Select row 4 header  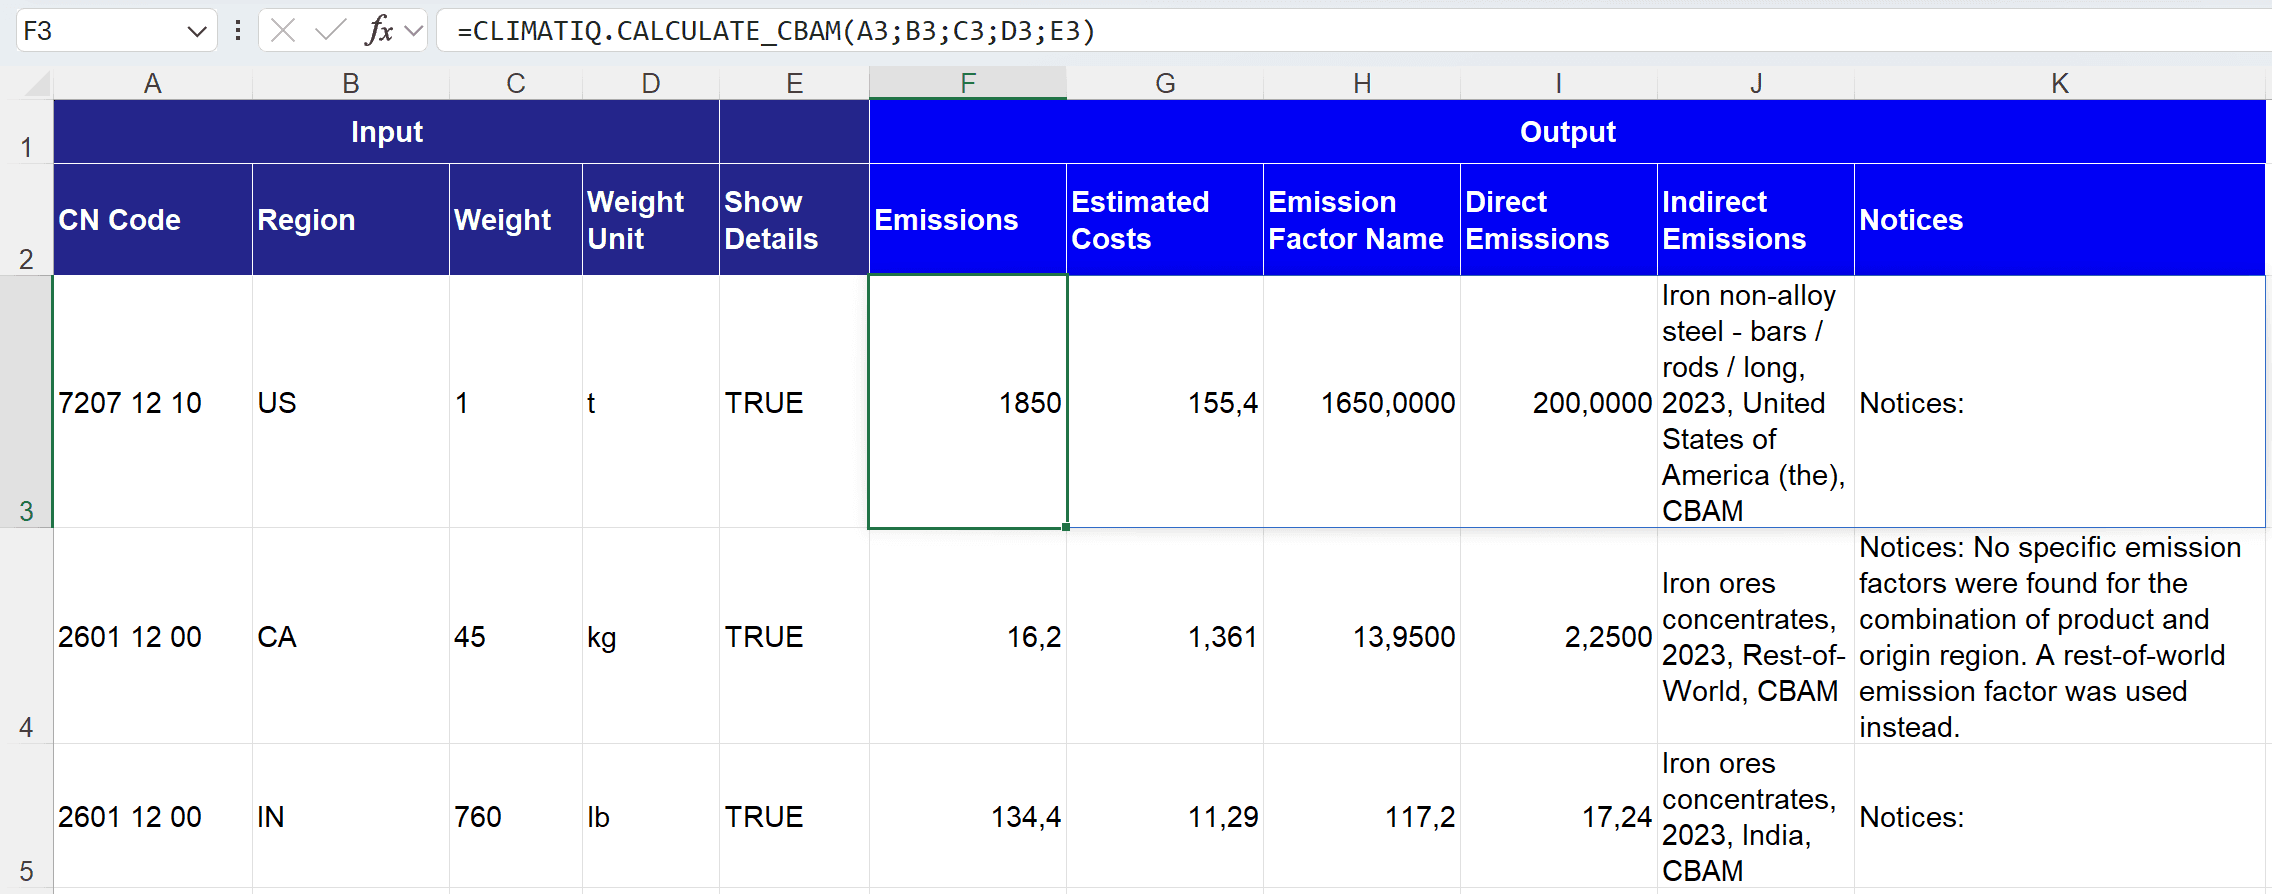[26, 636]
